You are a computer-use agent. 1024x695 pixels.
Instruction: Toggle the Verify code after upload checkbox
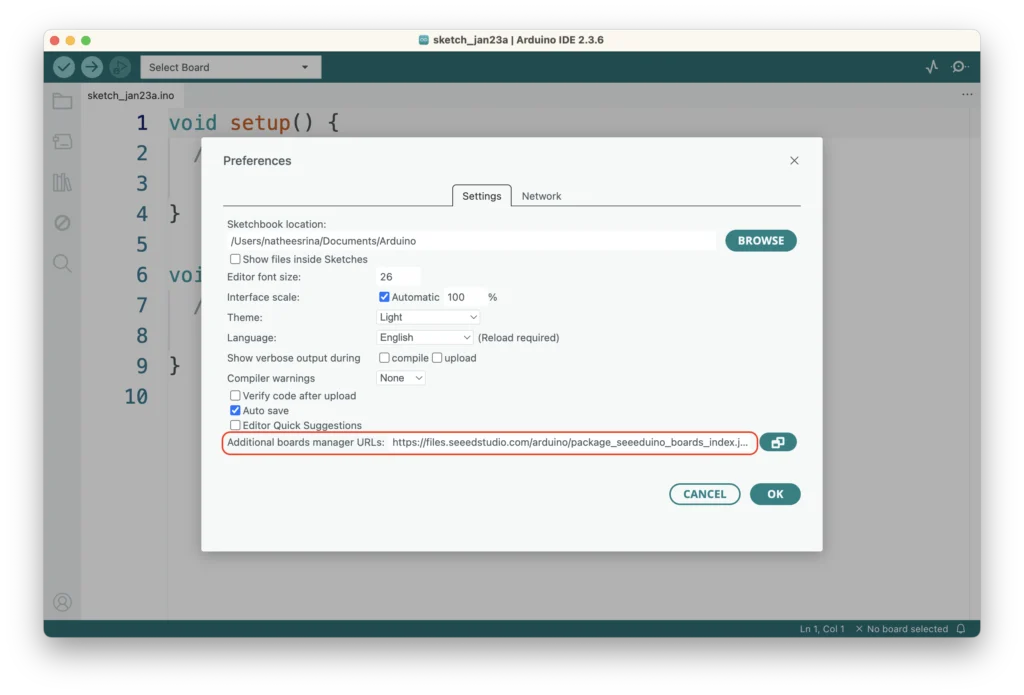pyautogui.click(x=235, y=395)
